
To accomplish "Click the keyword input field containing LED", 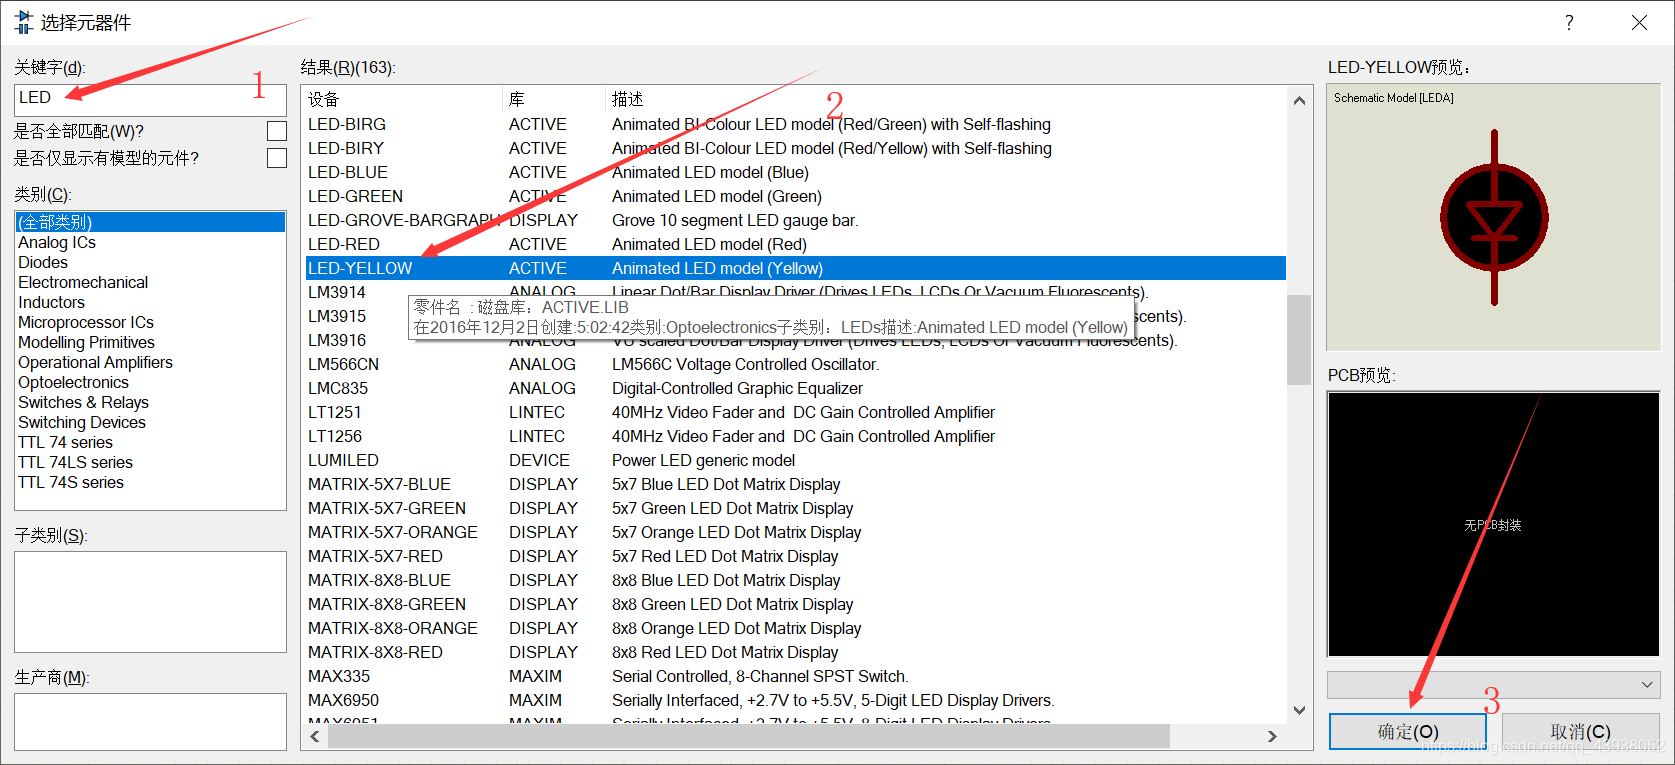I will point(150,99).
